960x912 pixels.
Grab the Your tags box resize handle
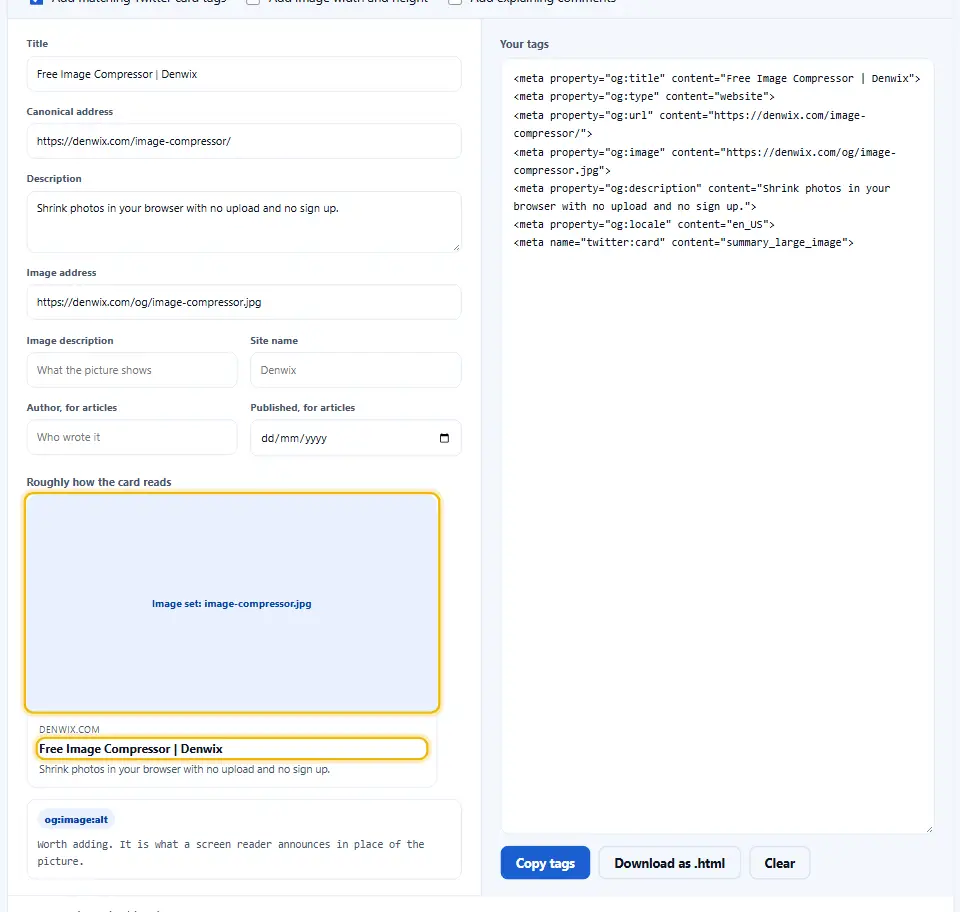[x=929, y=829]
